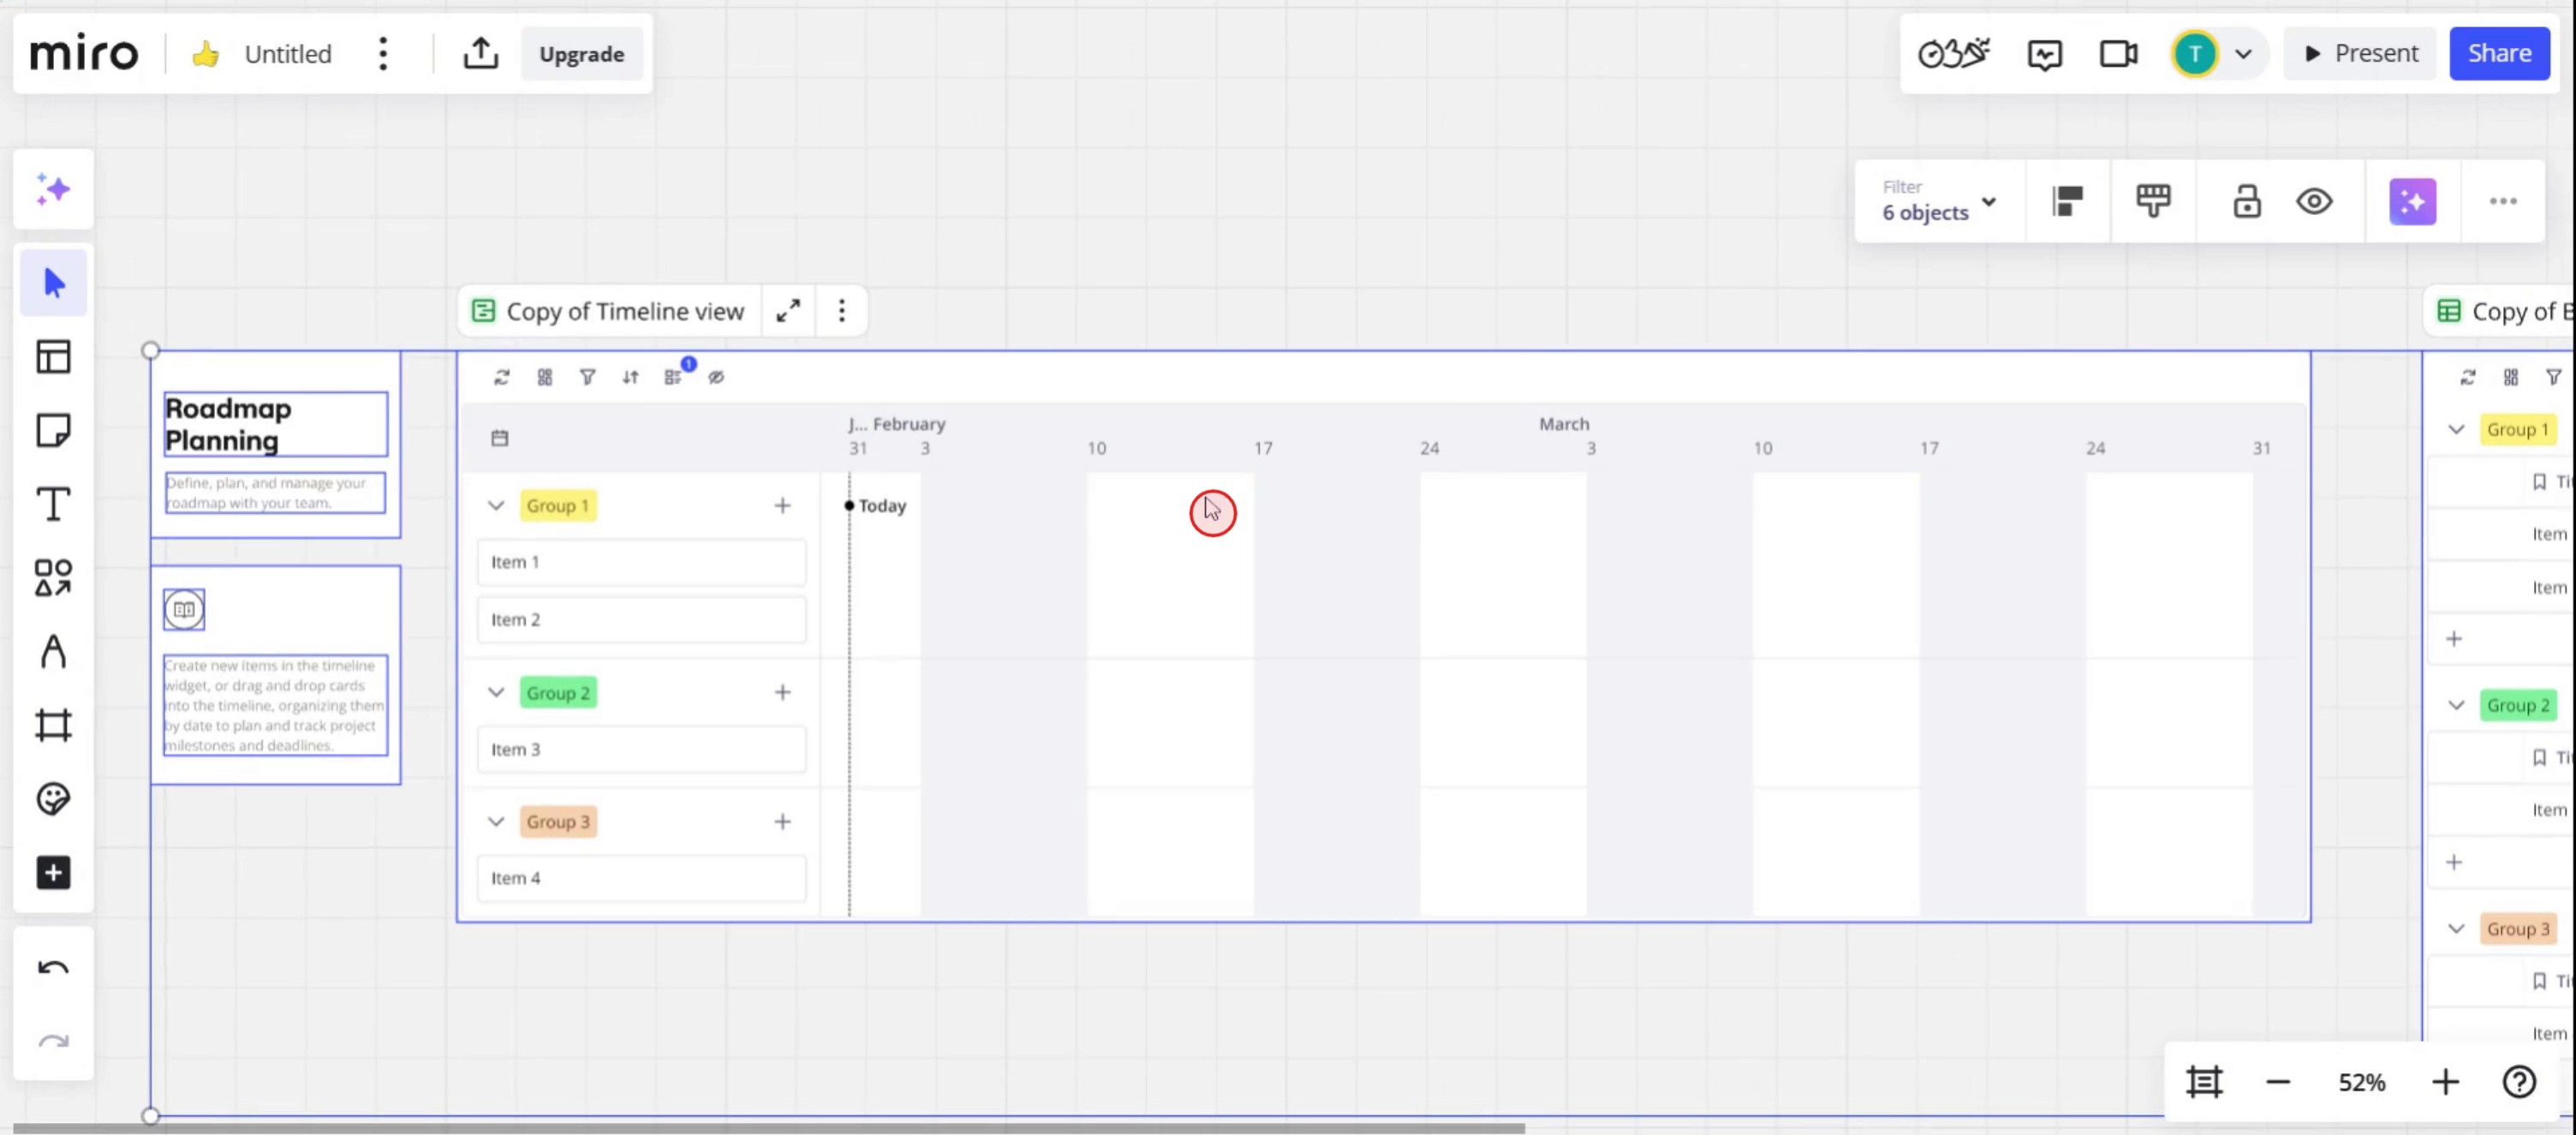Image resolution: width=2576 pixels, height=1135 pixels.
Task: Collapse Group 3 in the timeline
Action: (496, 822)
